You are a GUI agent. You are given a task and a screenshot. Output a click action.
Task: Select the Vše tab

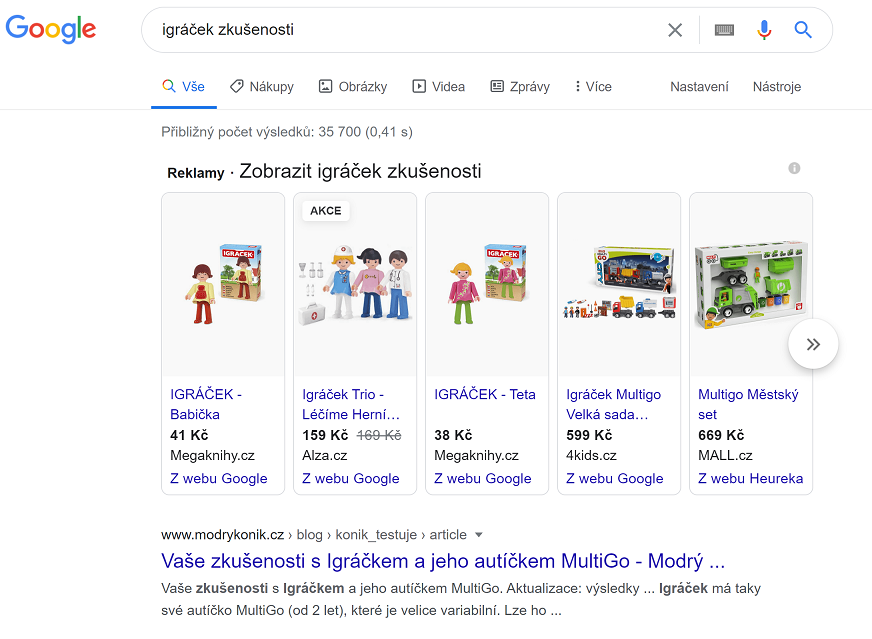[184, 87]
